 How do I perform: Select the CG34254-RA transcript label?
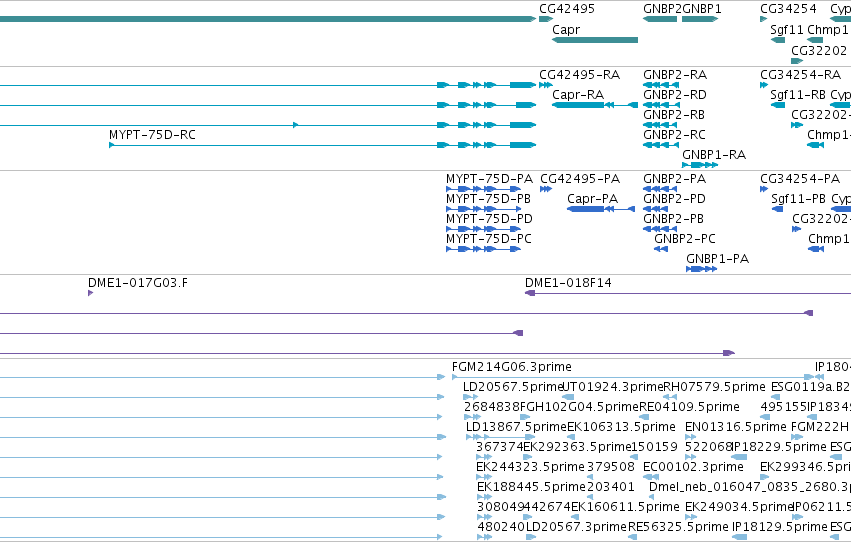(801, 74)
